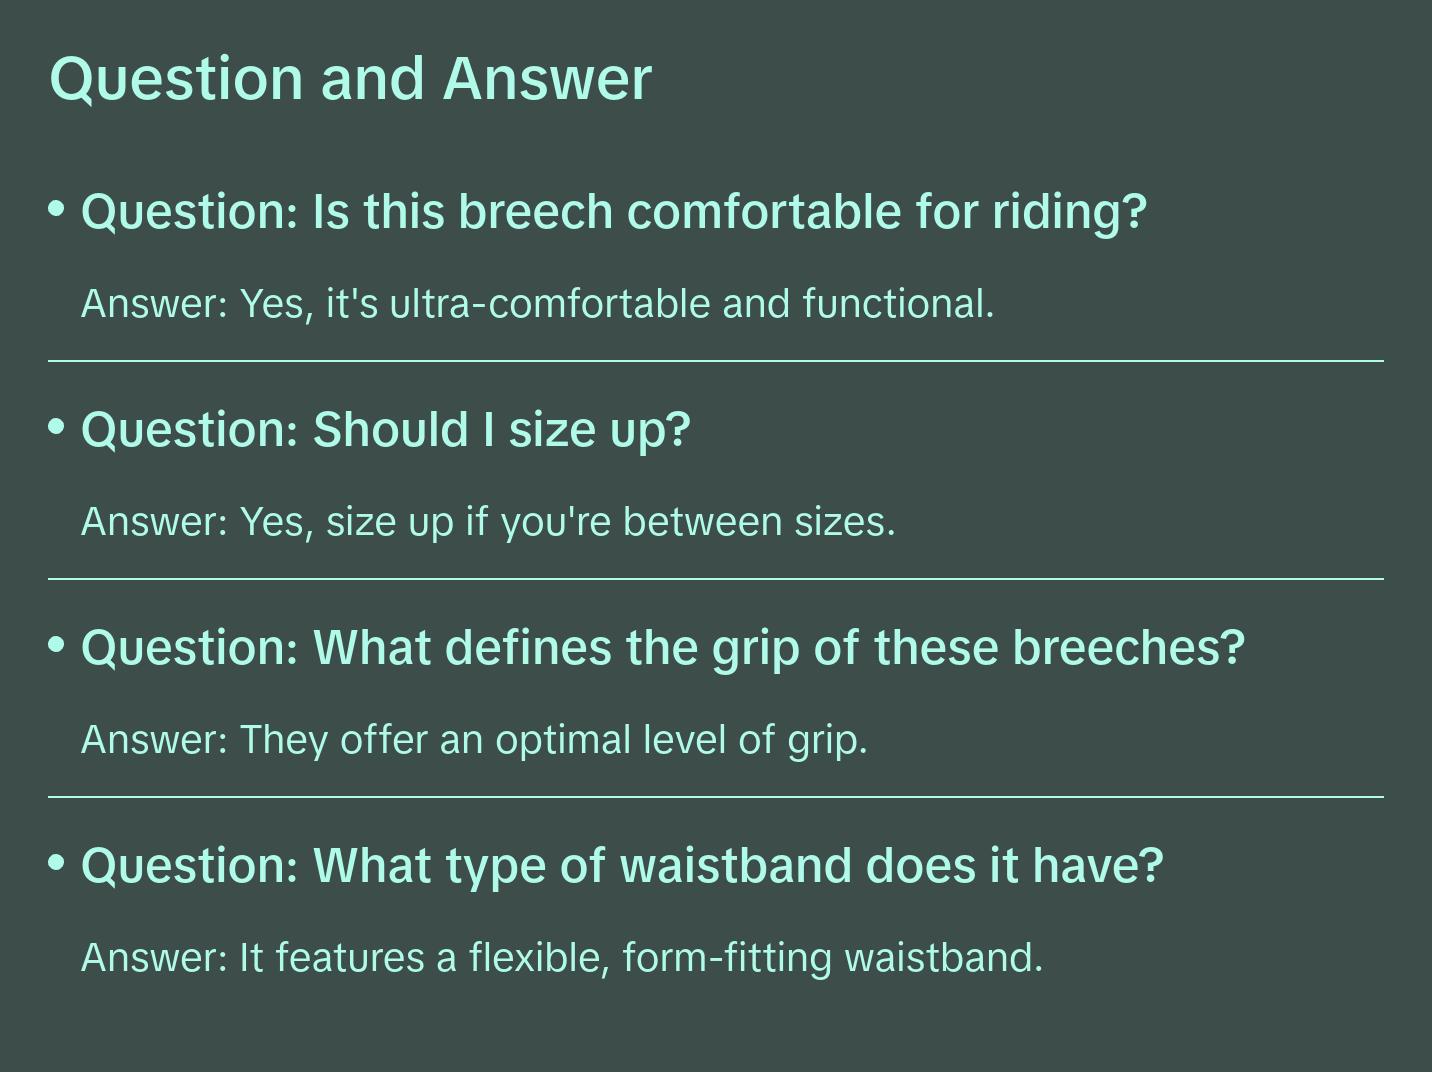
Task: Click the word "form-fitting" in the last answer
Action: pos(727,958)
